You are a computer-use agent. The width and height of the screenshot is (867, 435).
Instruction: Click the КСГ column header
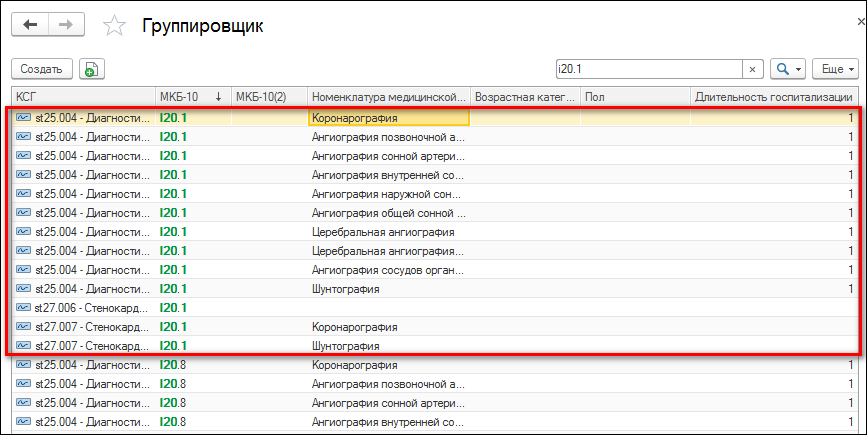(80, 97)
